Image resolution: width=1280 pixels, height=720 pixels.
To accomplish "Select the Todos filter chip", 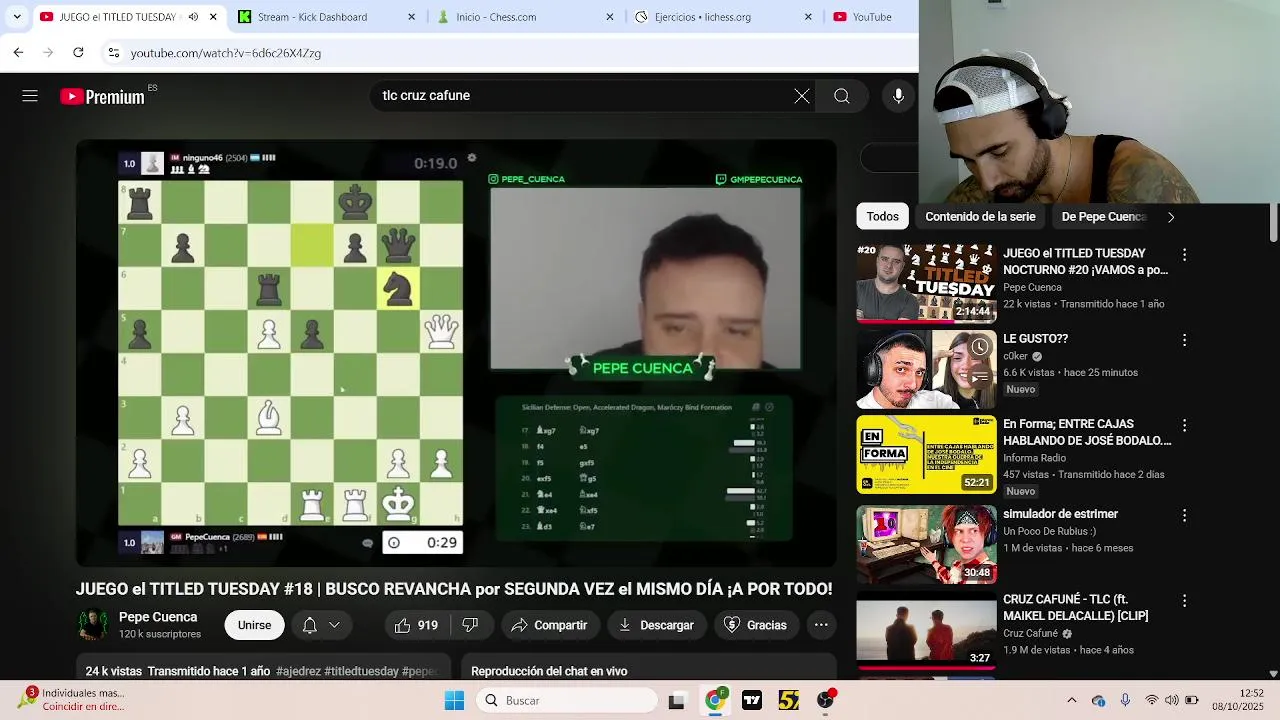I will pos(882,216).
